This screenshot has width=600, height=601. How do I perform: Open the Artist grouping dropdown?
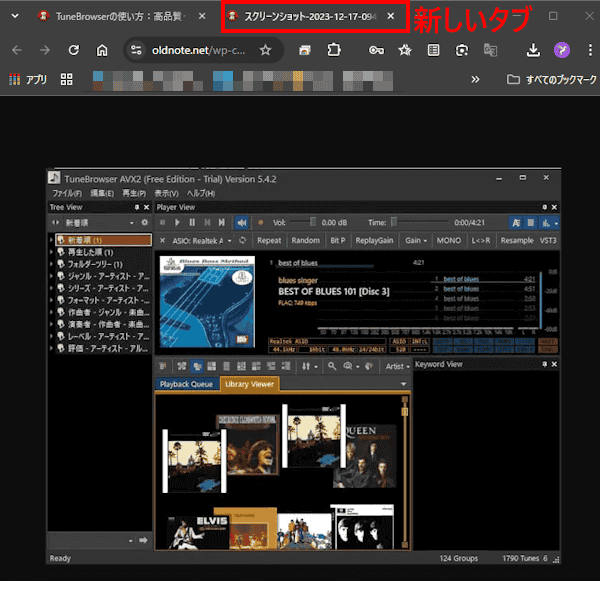pyautogui.click(x=397, y=366)
